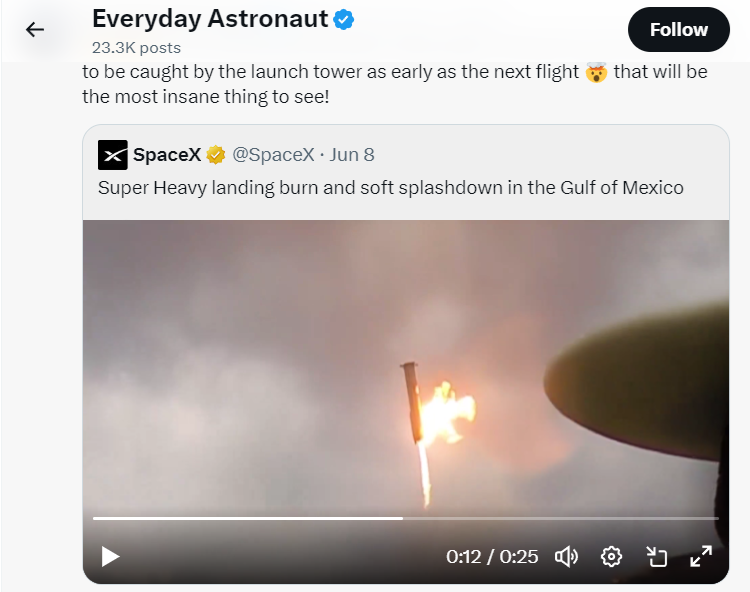This screenshot has height=592, width=750.
Task: Pop out video with picture-in-picture icon
Action: pos(656,557)
